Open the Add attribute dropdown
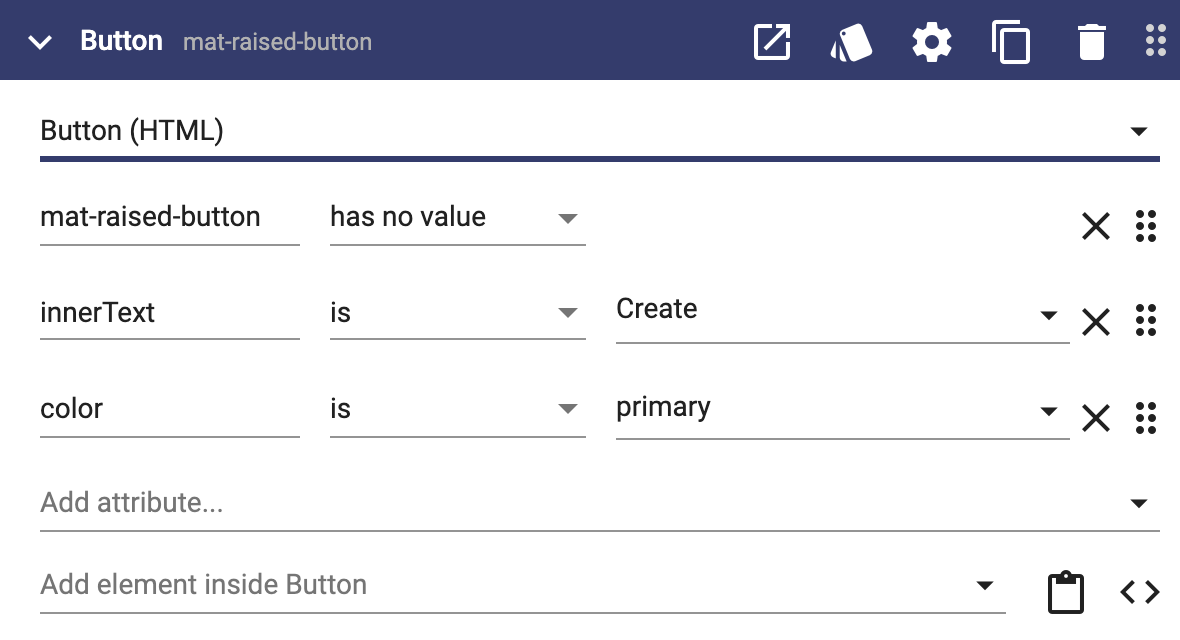Image resolution: width=1180 pixels, height=640 pixels. (599, 503)
